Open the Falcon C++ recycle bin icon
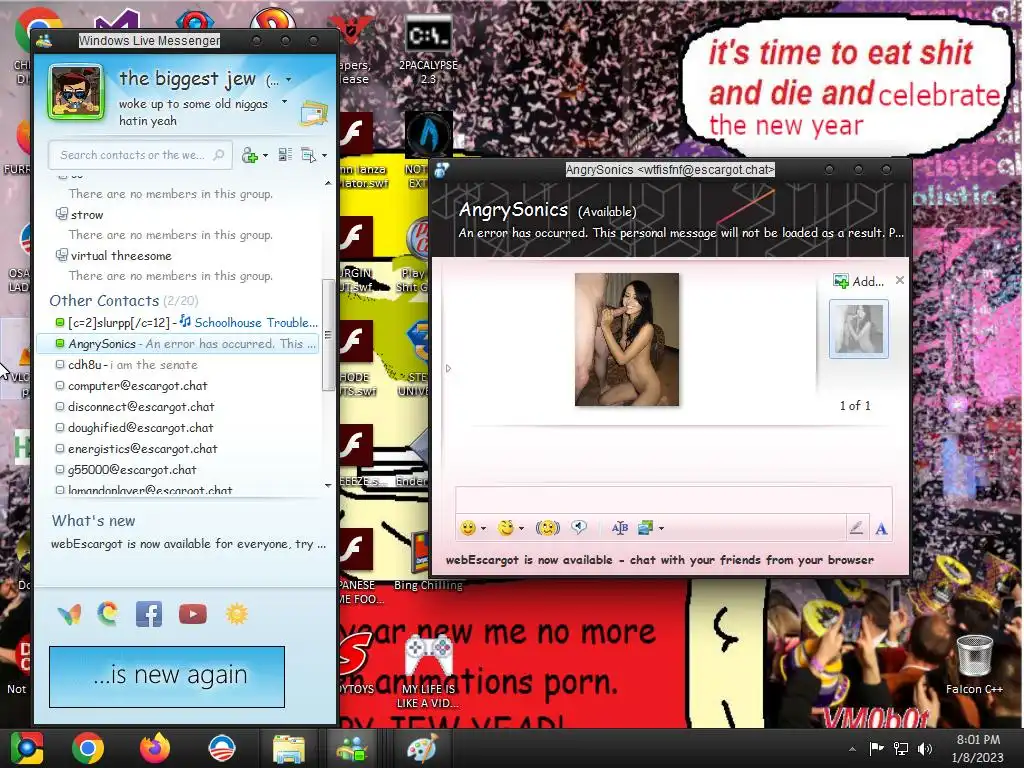Image resolution: width=1024 pixels, height=768 pixels. coord(974,663)
